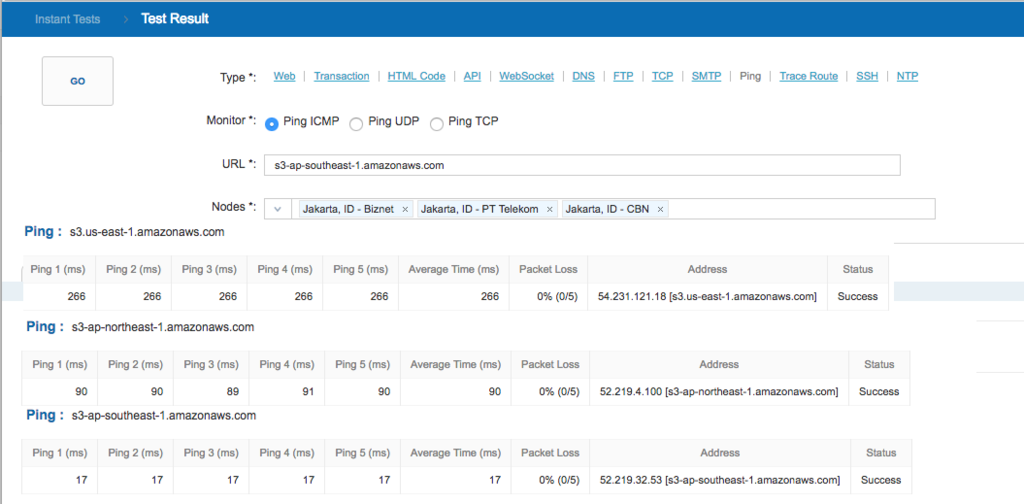Screen dimensions: 1024x504
Task: Select the SMTP test type
Action: click(x=706, y=76)
